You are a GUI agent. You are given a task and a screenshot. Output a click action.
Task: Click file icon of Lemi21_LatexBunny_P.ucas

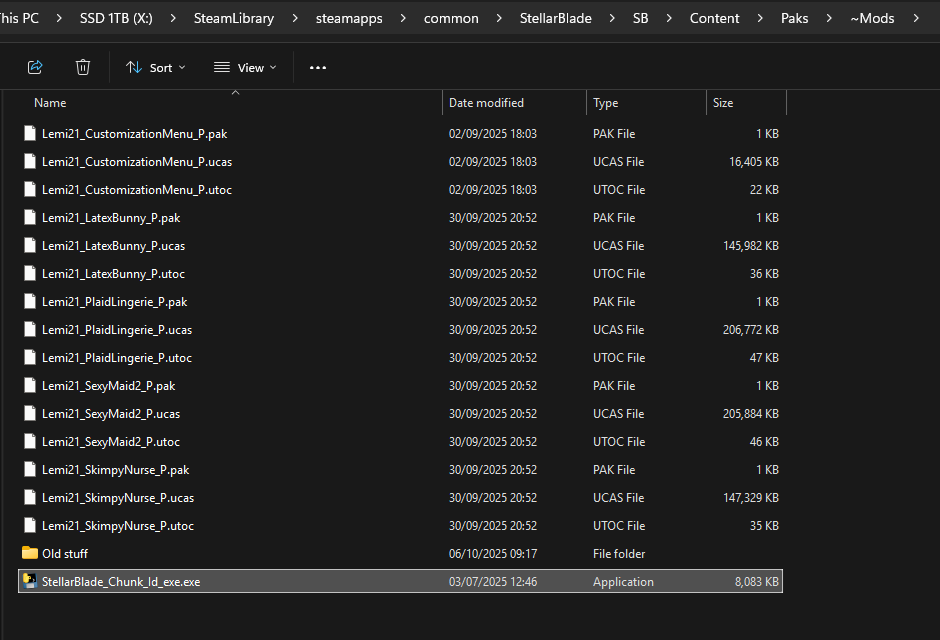pos(29,245)
